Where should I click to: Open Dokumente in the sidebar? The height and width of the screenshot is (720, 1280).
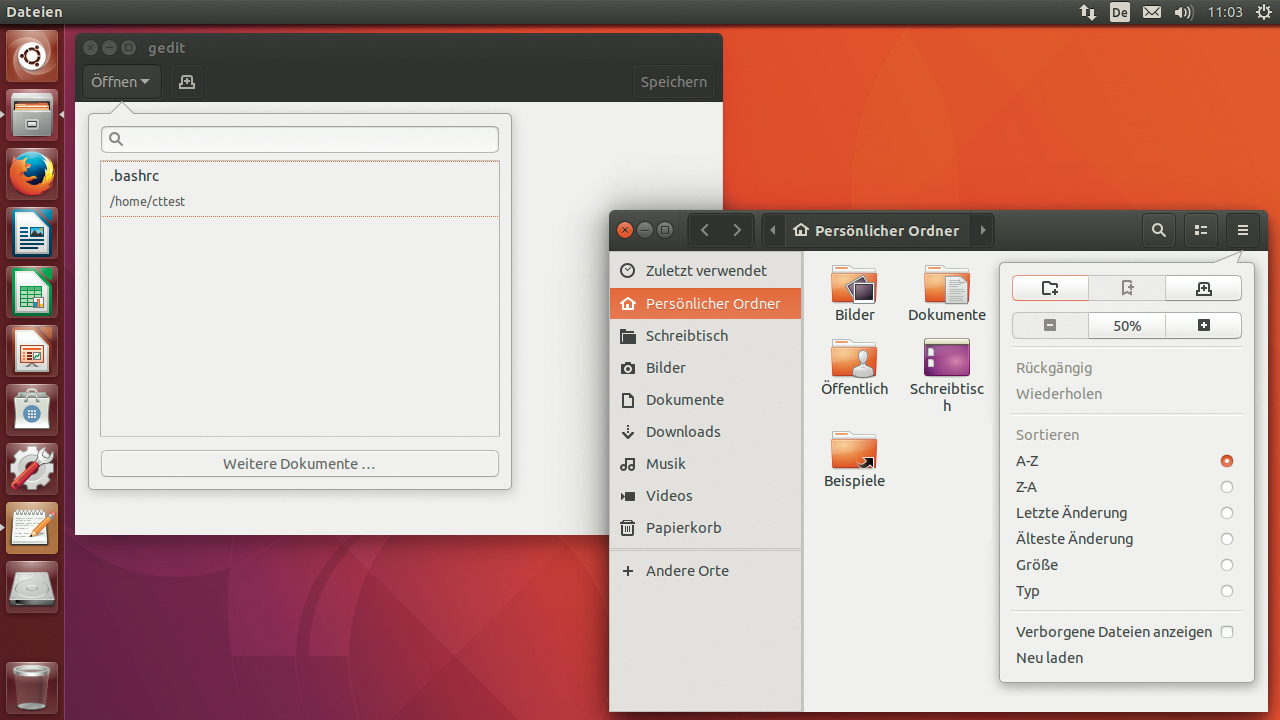click(705, 400)
